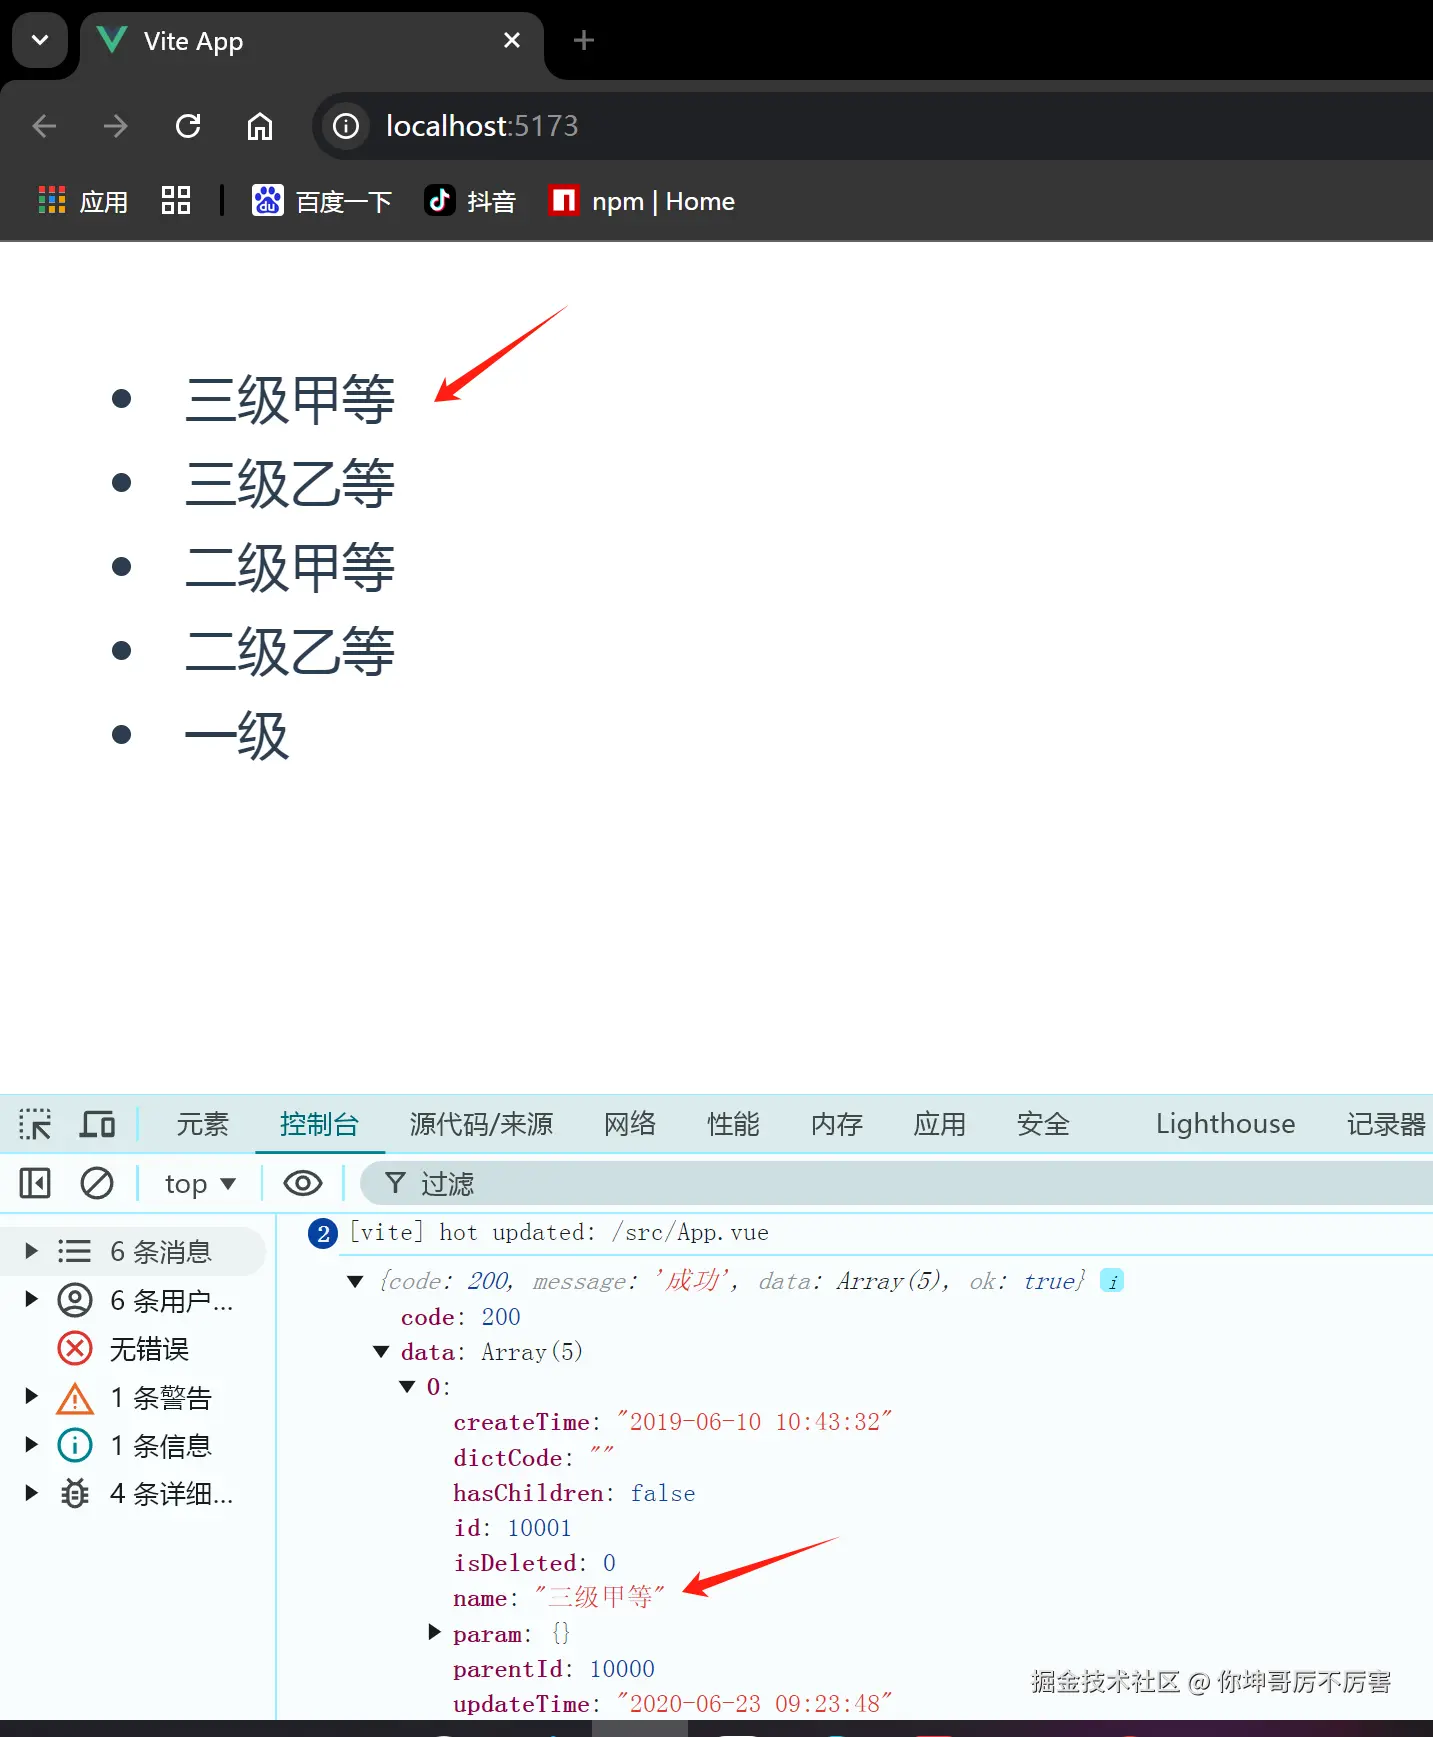
Task: Click the 二级甲等 list item
Action: click(x=290, y=568)
